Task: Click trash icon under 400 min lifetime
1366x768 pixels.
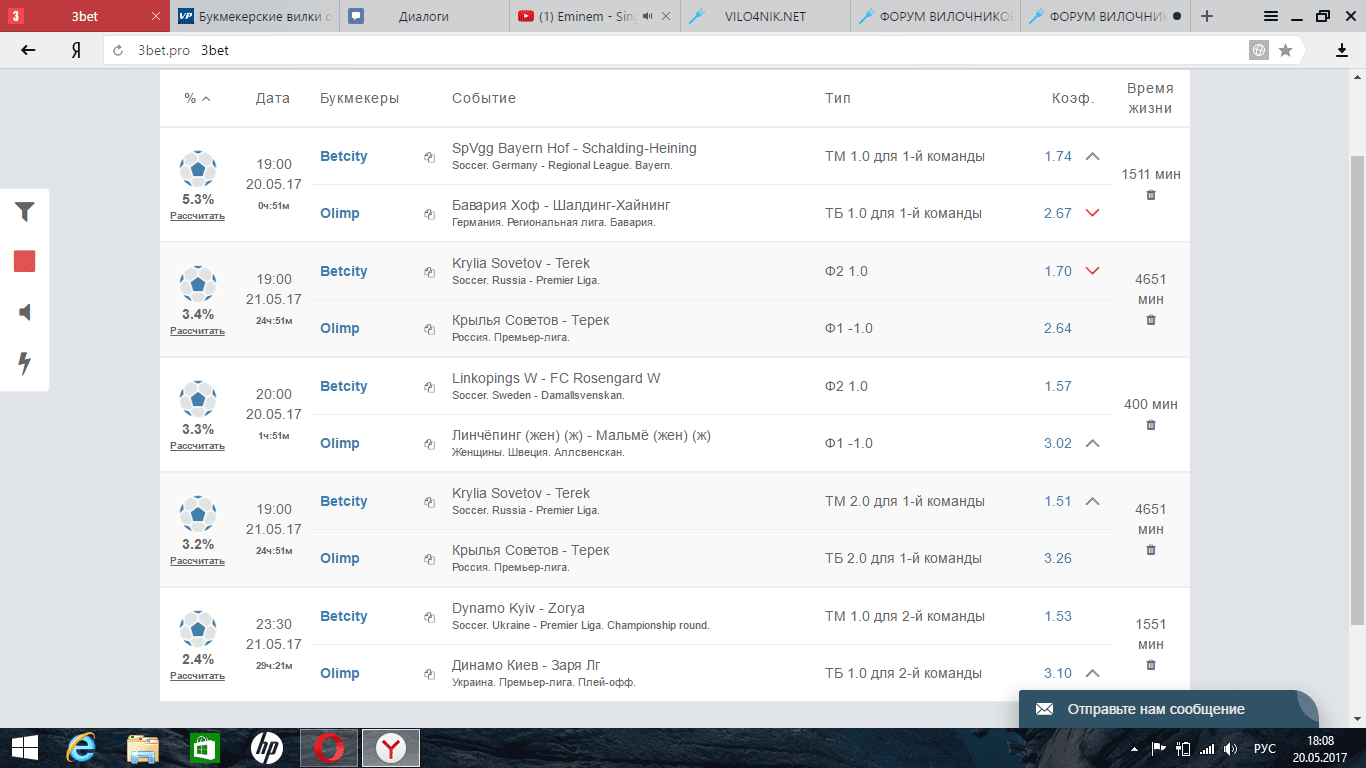Action: pyautogui.click(x=1150, y=425)
